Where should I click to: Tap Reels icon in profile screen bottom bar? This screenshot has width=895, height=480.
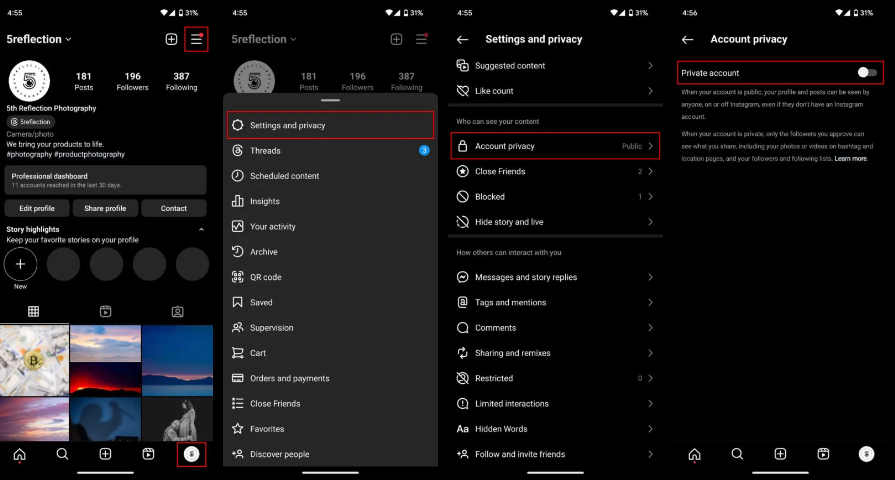coord(148,454)
